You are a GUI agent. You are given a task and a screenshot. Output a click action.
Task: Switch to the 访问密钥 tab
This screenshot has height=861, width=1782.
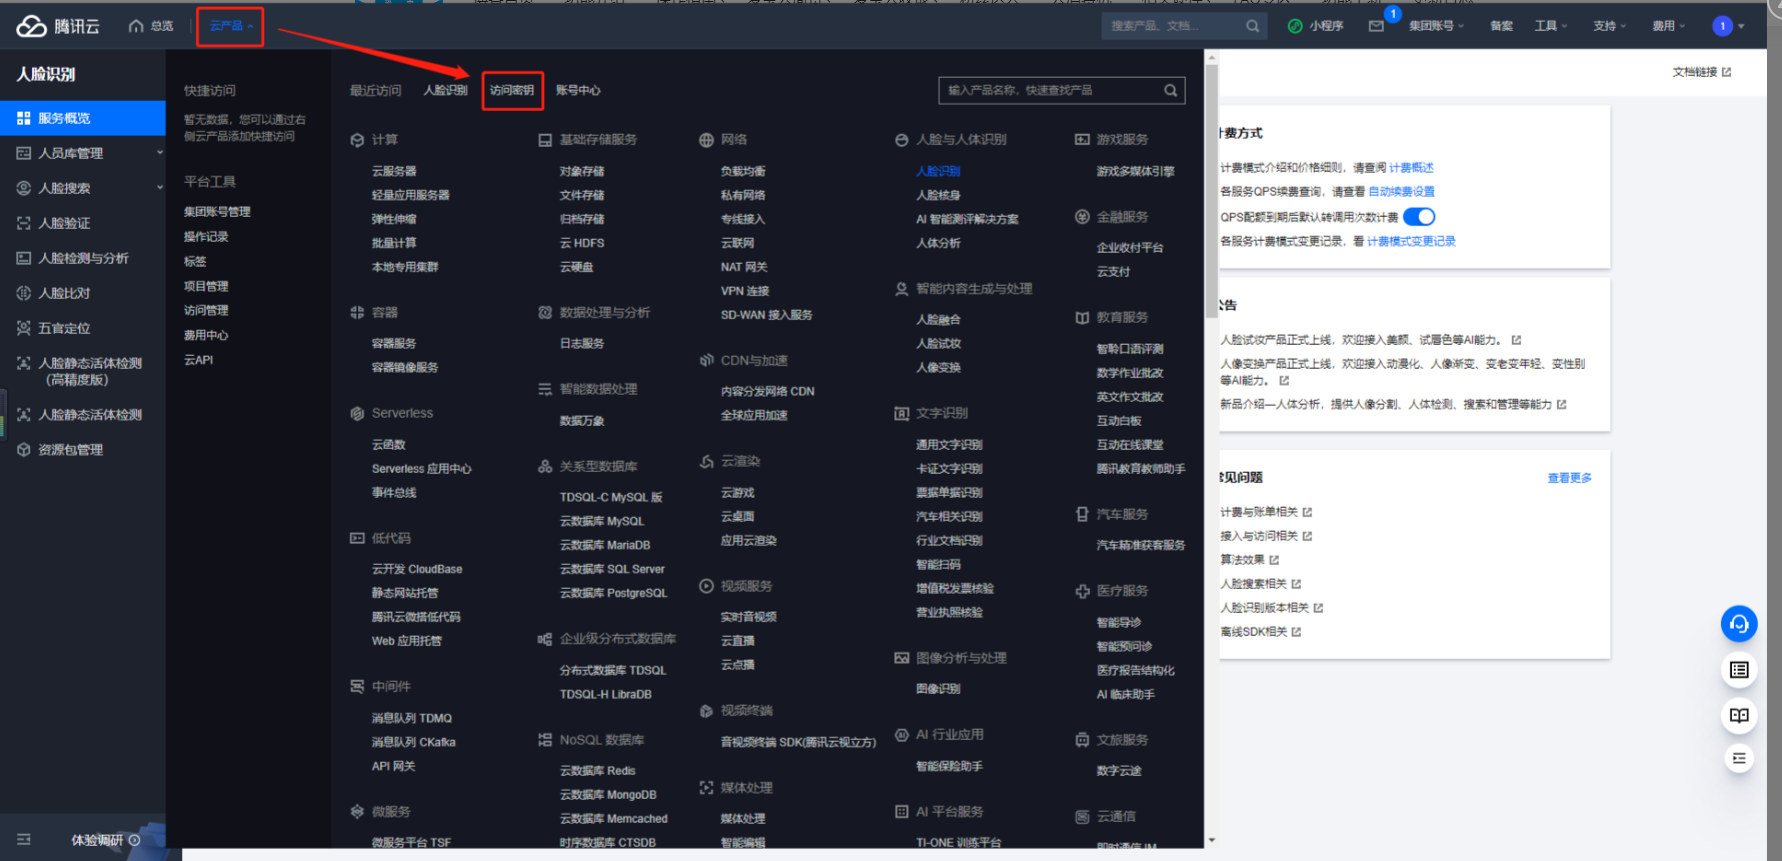click(512, 90)
